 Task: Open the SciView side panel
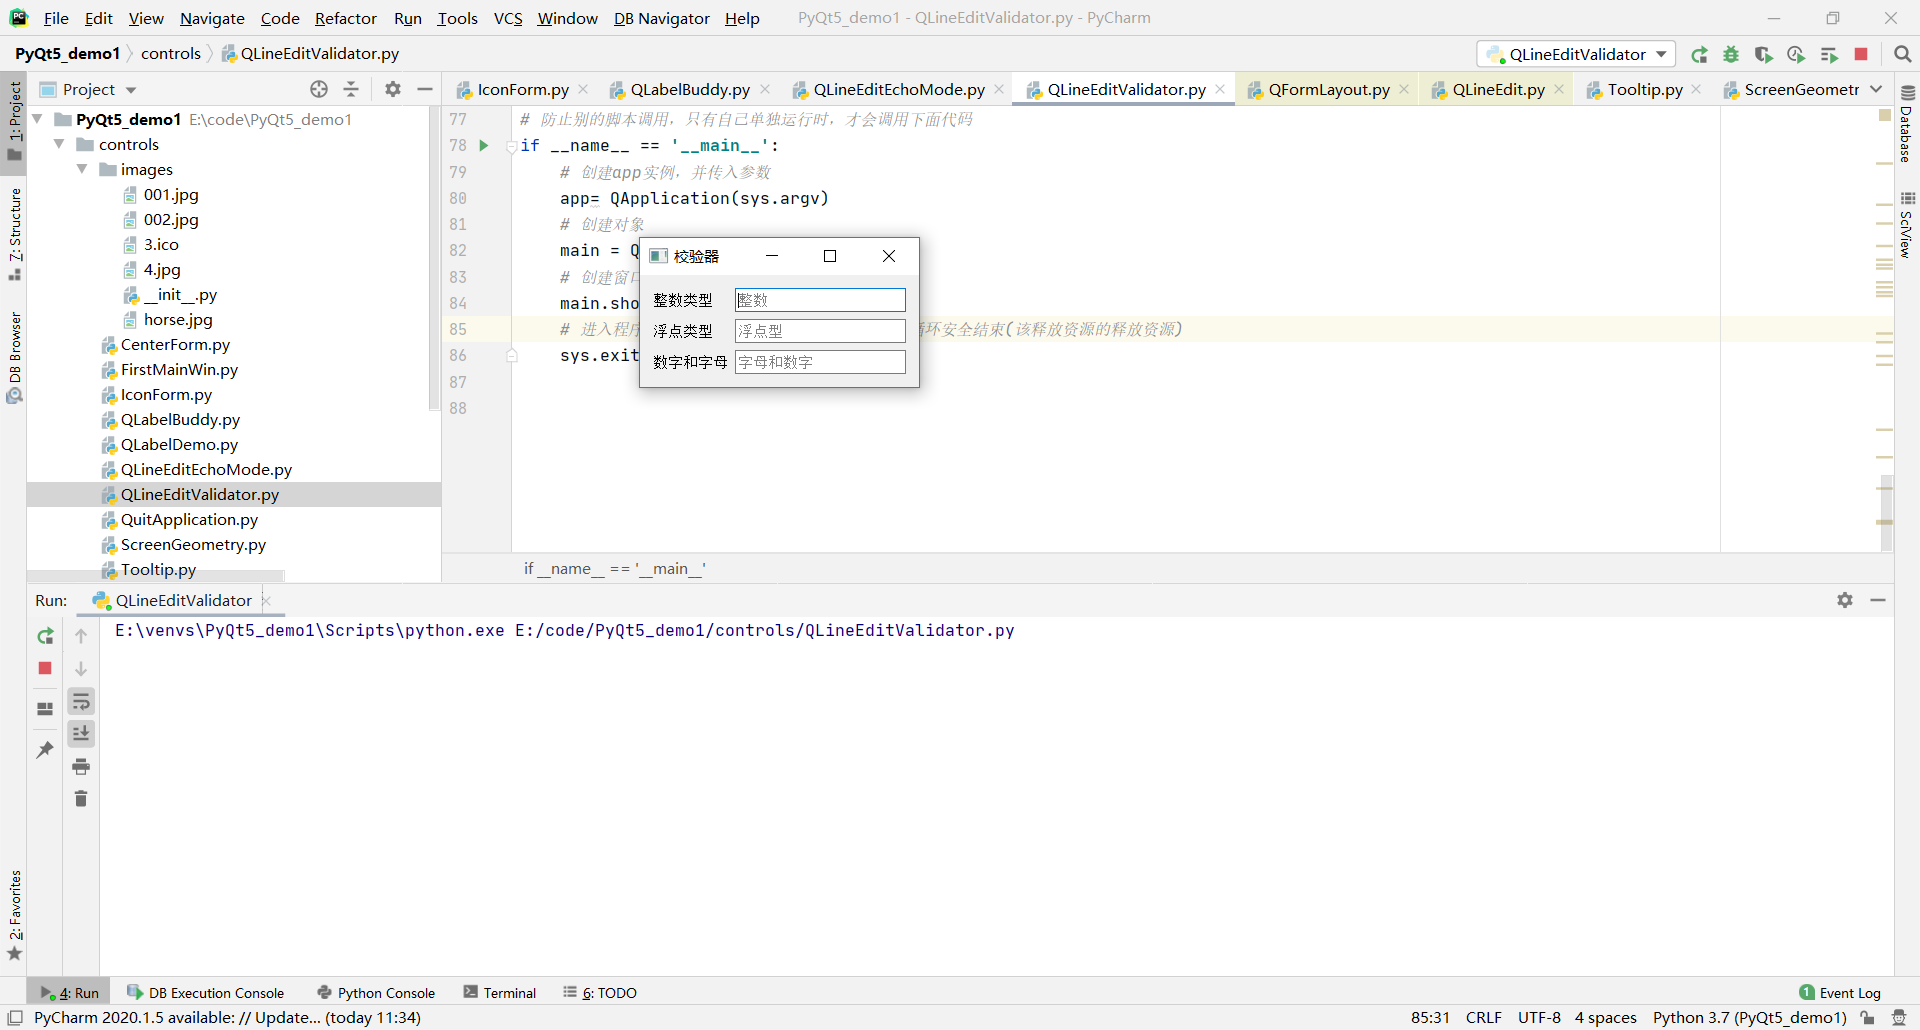pos(1907,226)
